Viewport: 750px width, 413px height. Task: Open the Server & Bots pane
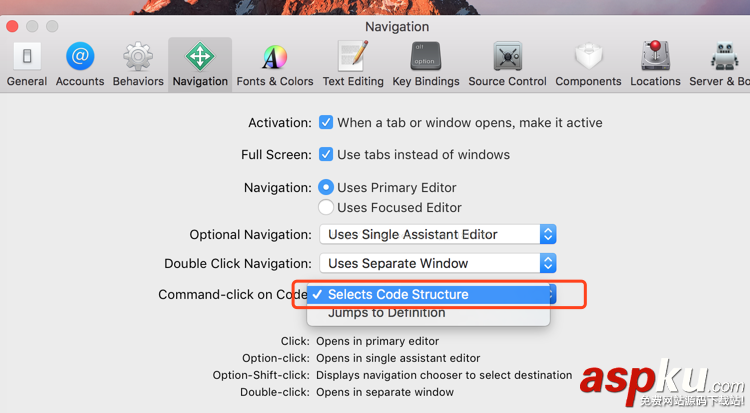click(x=722, y=64)
